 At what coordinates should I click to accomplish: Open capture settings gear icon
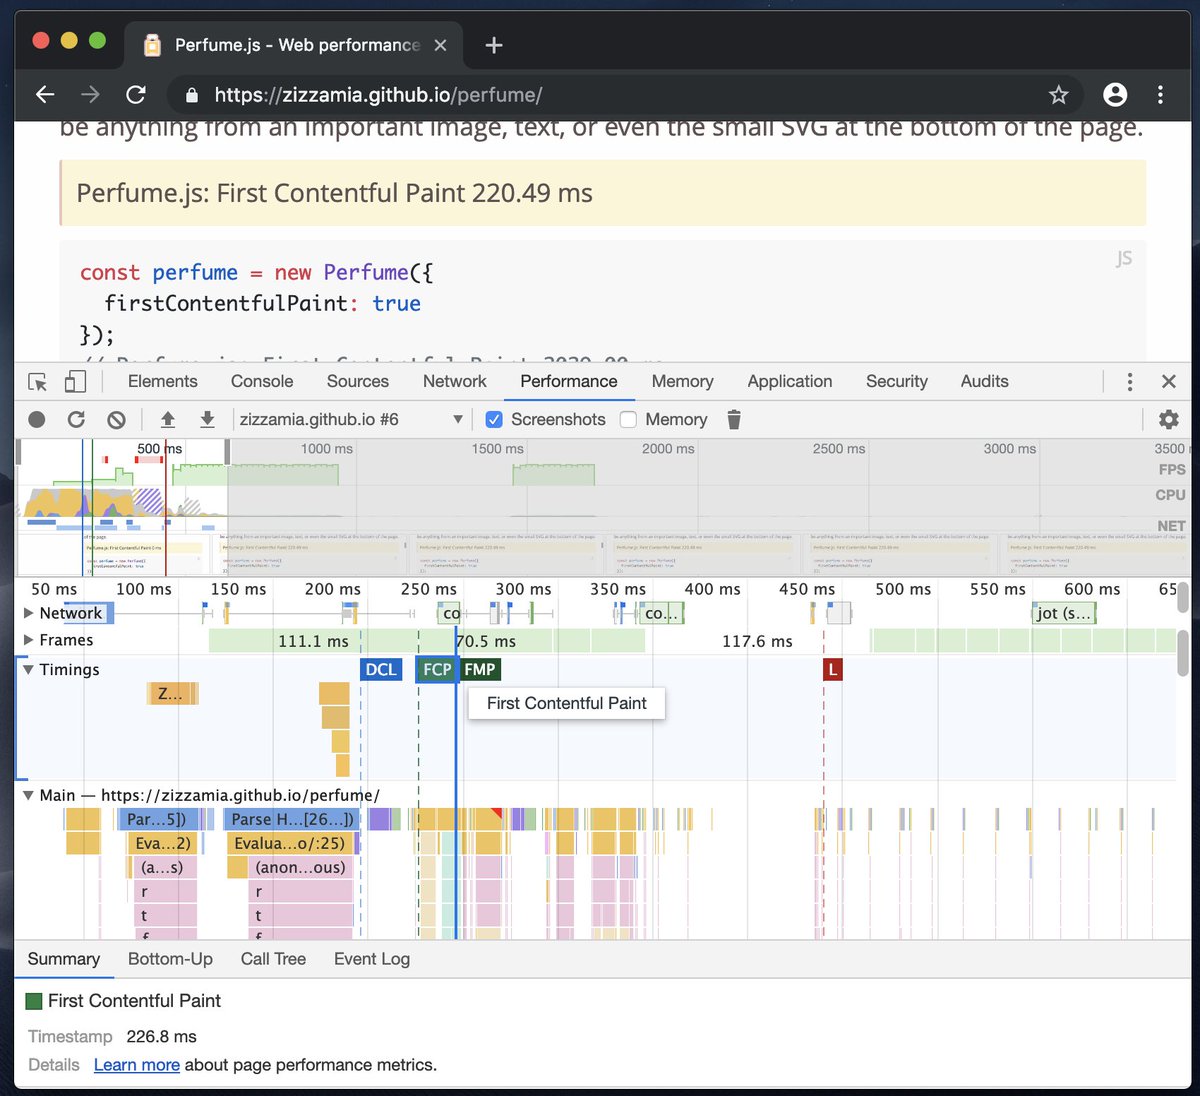click(x=1168, y=420)
